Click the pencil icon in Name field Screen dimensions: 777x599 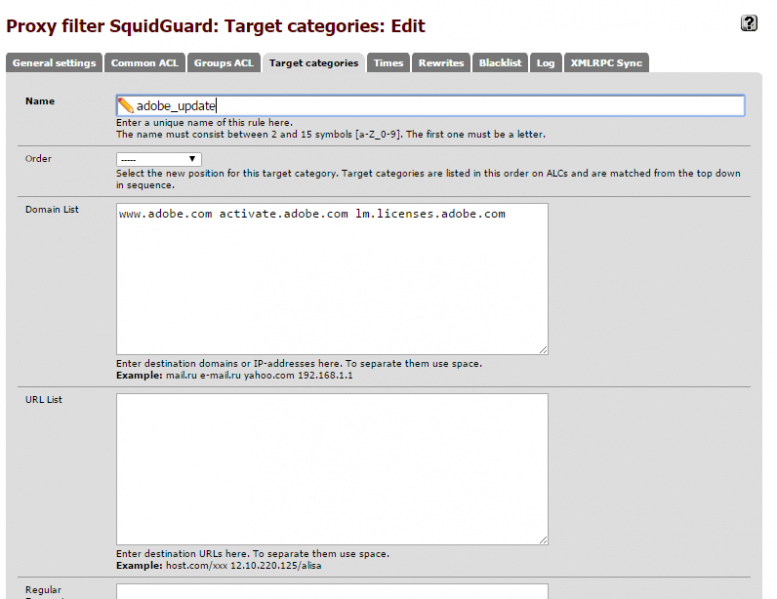125,106
